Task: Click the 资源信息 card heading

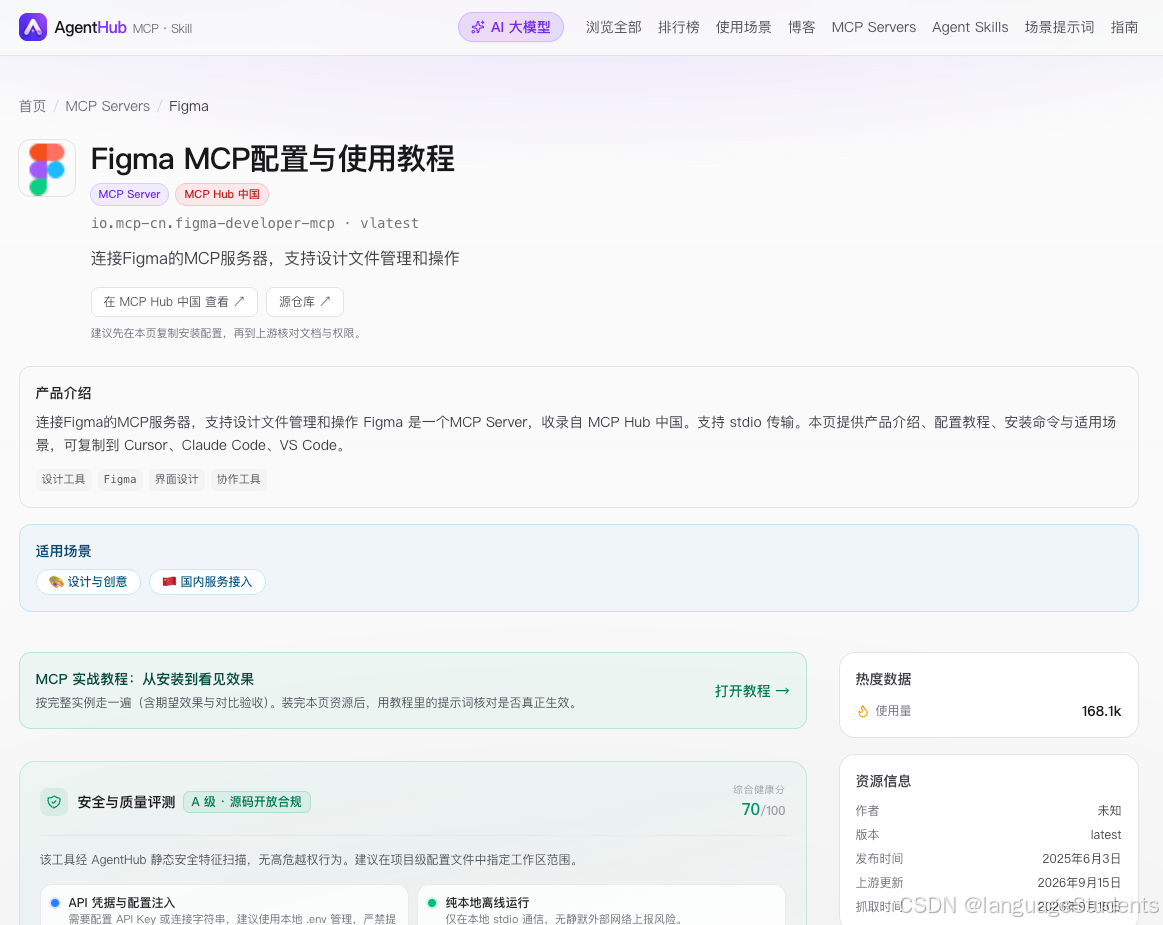Action: (883, 780)
